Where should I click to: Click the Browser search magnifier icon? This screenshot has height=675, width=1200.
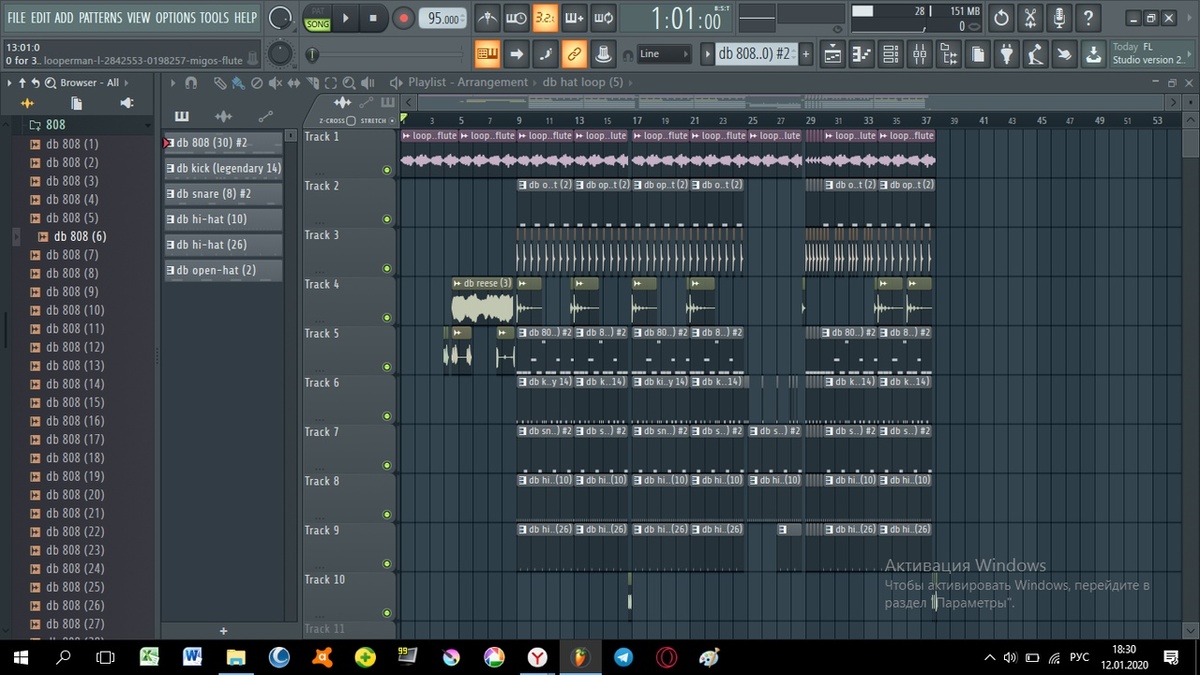(x=50, y=83)
